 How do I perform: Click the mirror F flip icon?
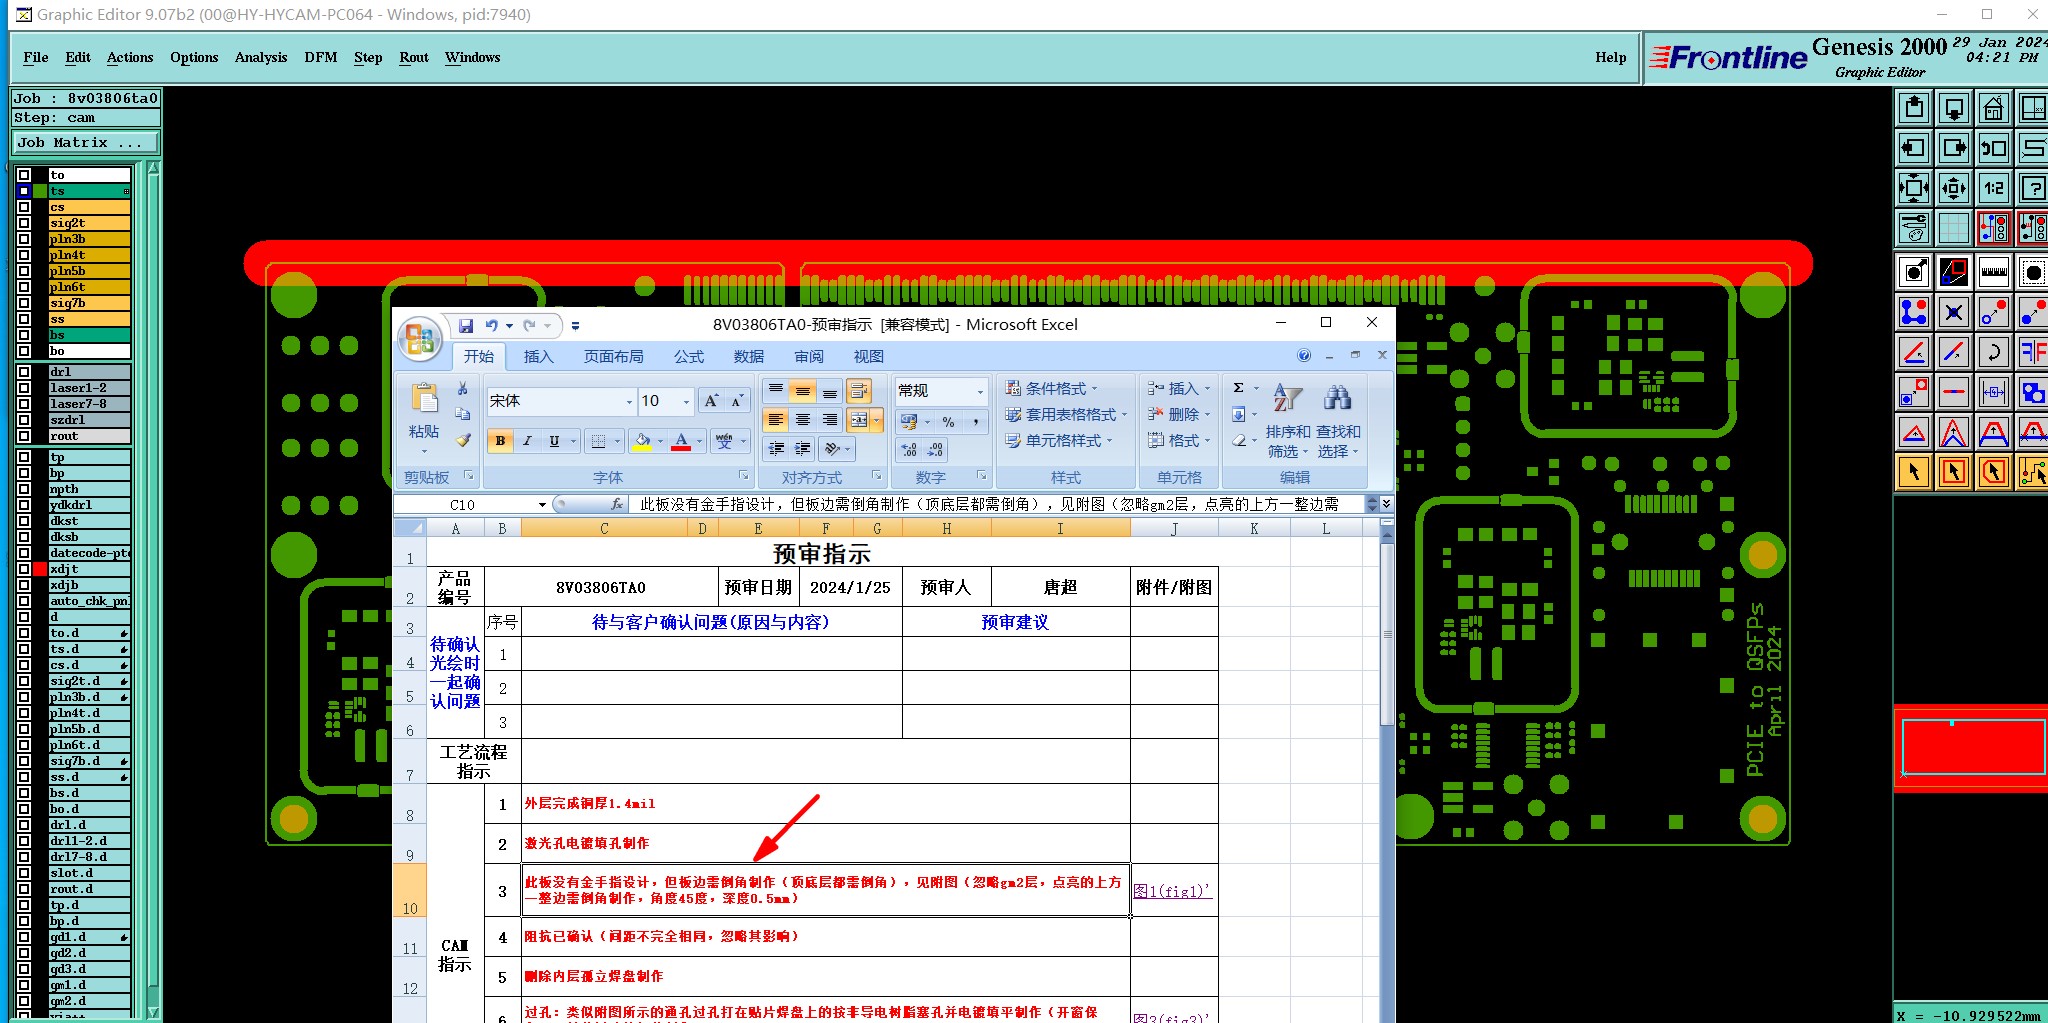[2032, 352]
